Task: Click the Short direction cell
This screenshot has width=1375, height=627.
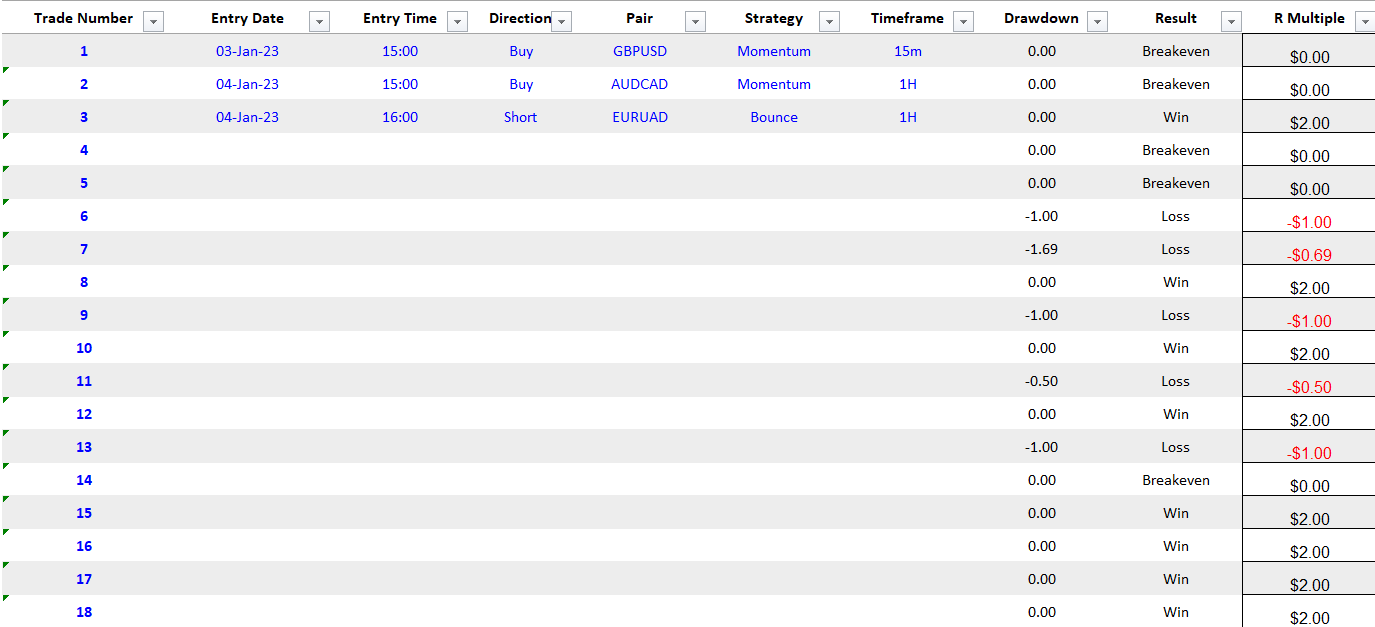Action: 520,117
